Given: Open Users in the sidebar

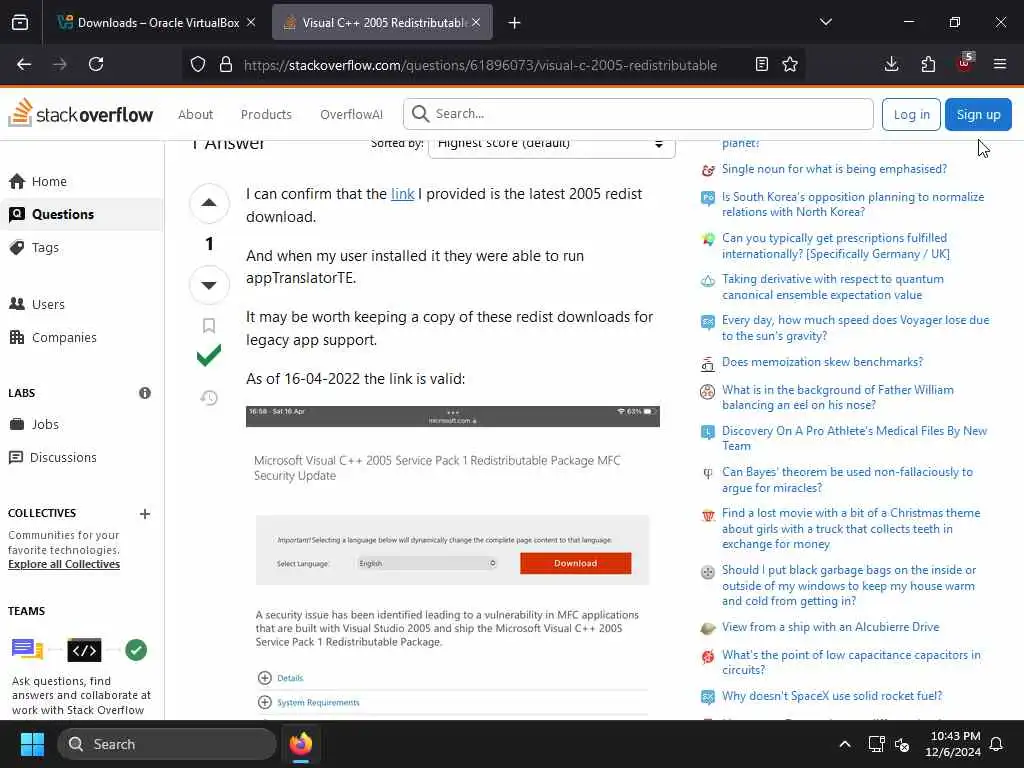Looking at the screenshot, I should coord(82,304).
